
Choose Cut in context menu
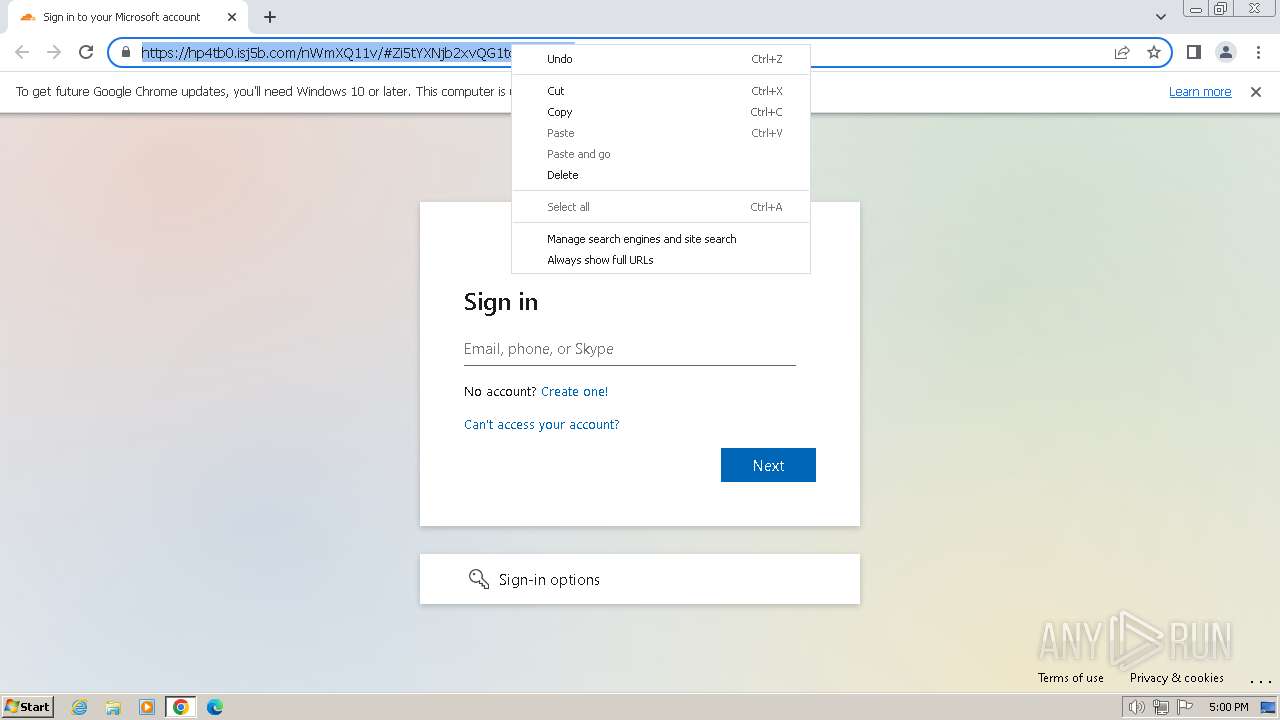660,91
